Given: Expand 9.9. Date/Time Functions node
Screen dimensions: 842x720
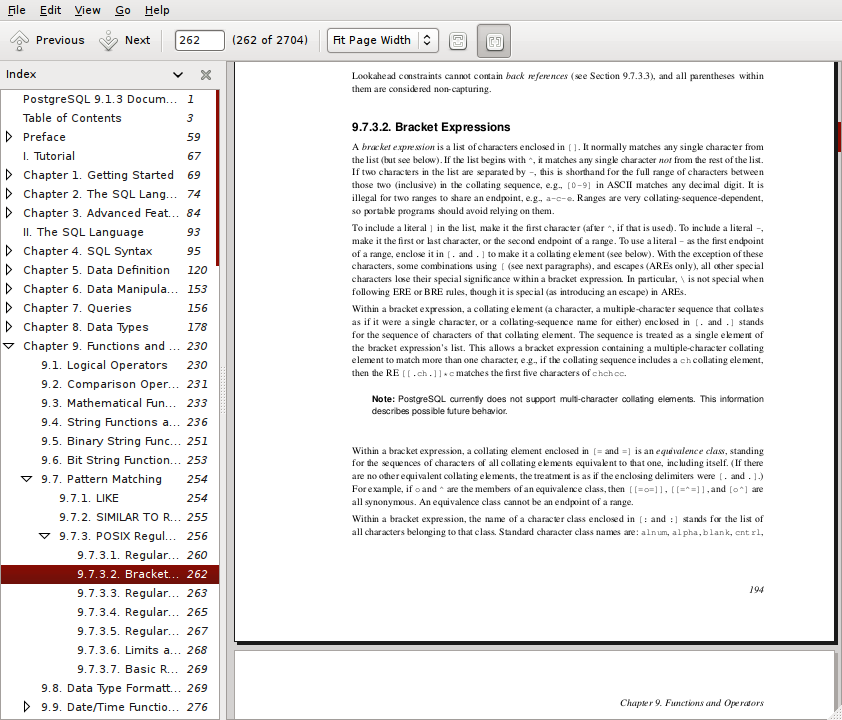Looking at the screenshot, I should point(26,707).
